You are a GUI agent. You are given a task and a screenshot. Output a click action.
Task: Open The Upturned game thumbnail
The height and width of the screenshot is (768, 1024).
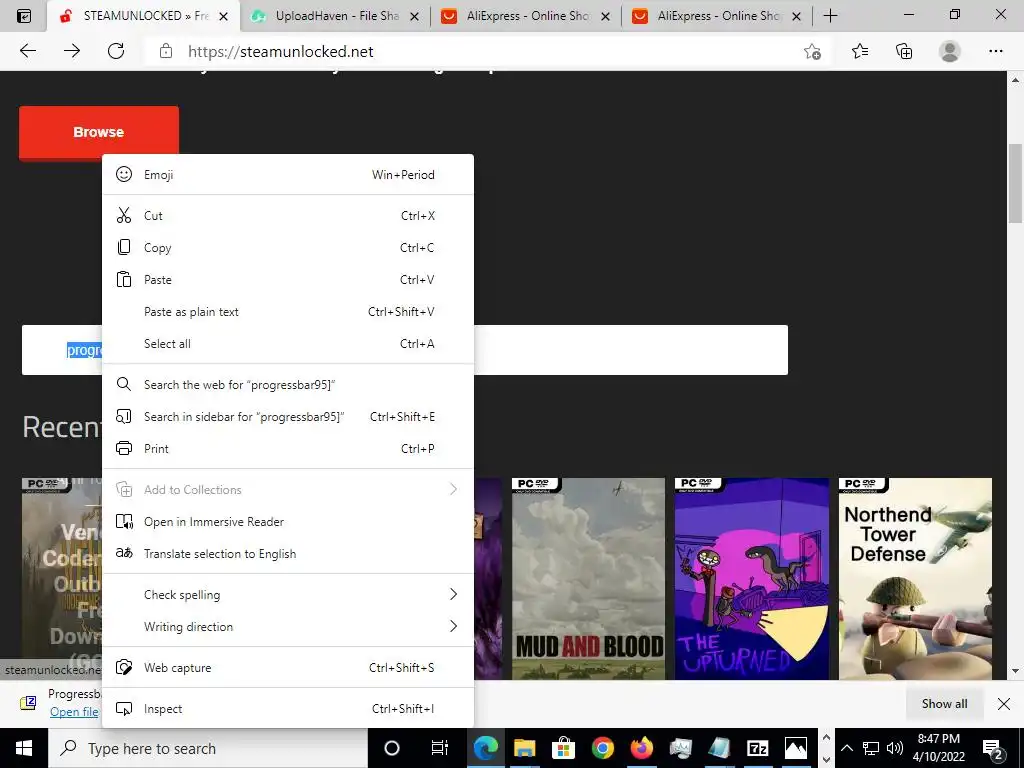752,579
